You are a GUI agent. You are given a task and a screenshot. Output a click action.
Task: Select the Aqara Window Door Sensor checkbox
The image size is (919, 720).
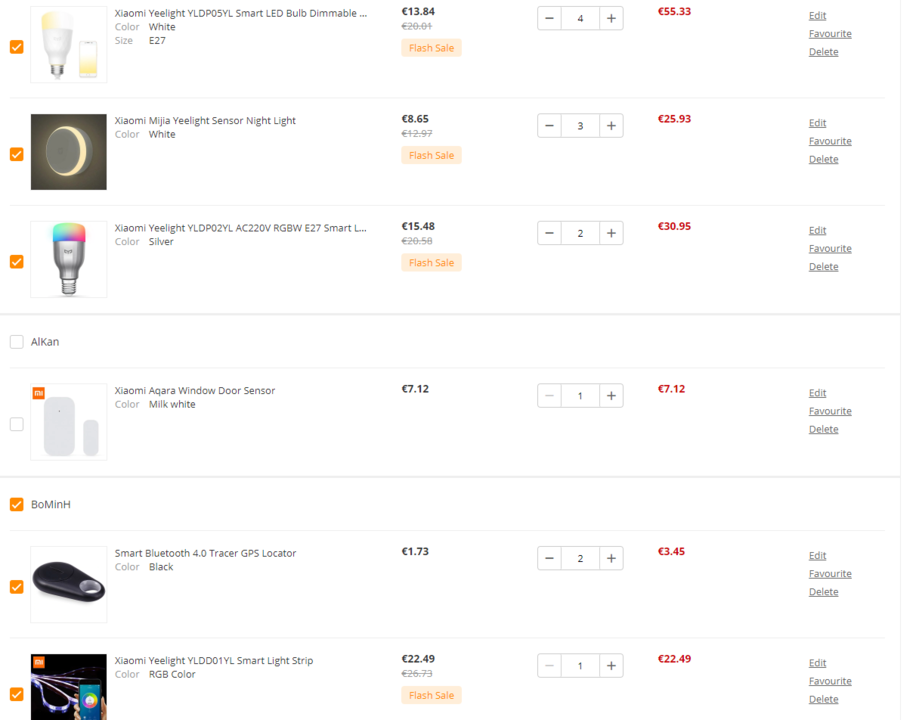[16, 424]
